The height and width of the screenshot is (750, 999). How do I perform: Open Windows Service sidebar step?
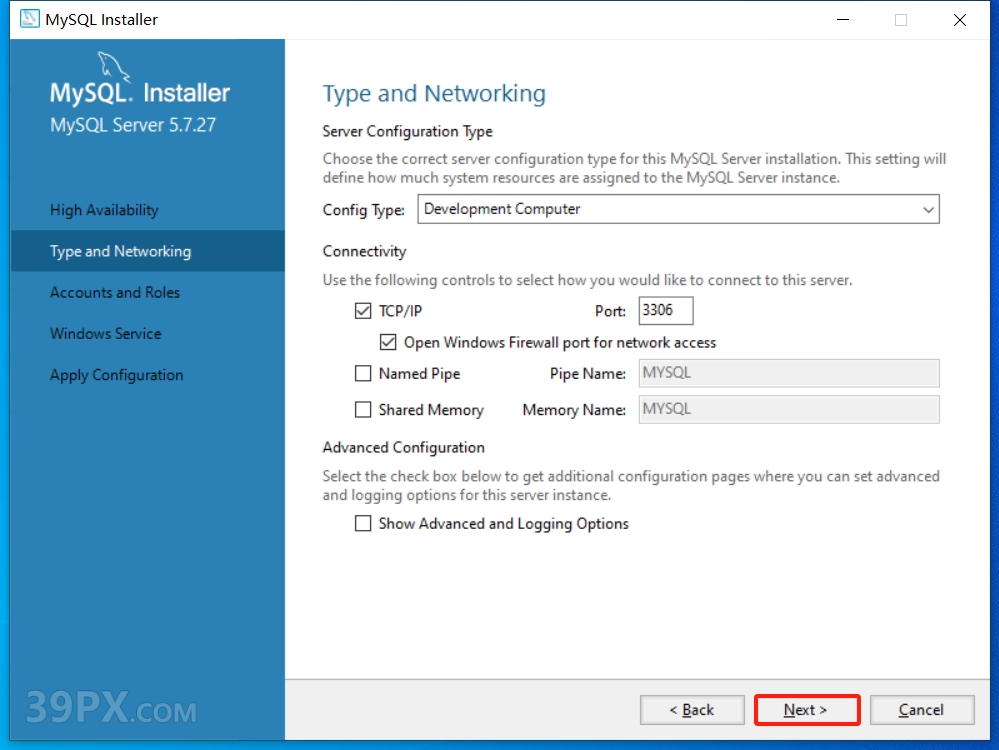pyautogui.click(x=105, y=334)
